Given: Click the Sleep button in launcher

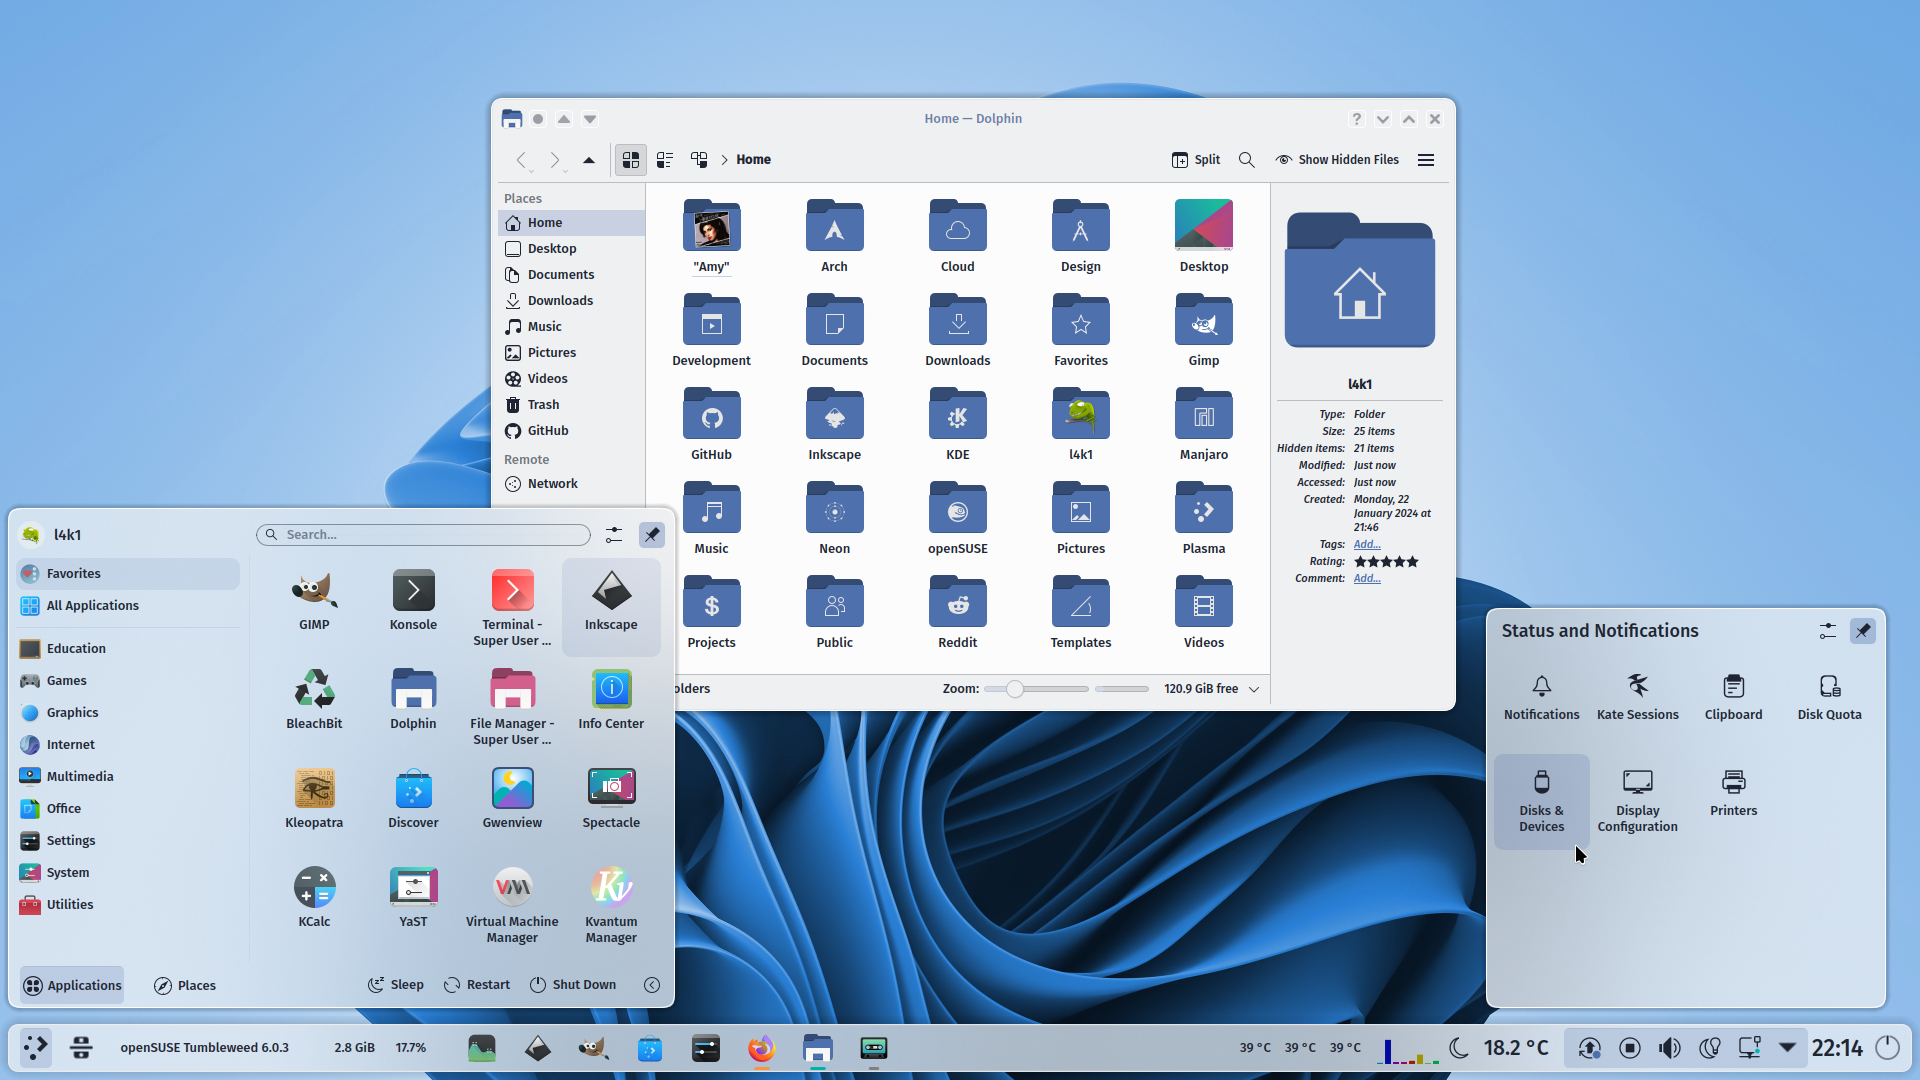Looking at the screenshot, I should click(396, 985).
